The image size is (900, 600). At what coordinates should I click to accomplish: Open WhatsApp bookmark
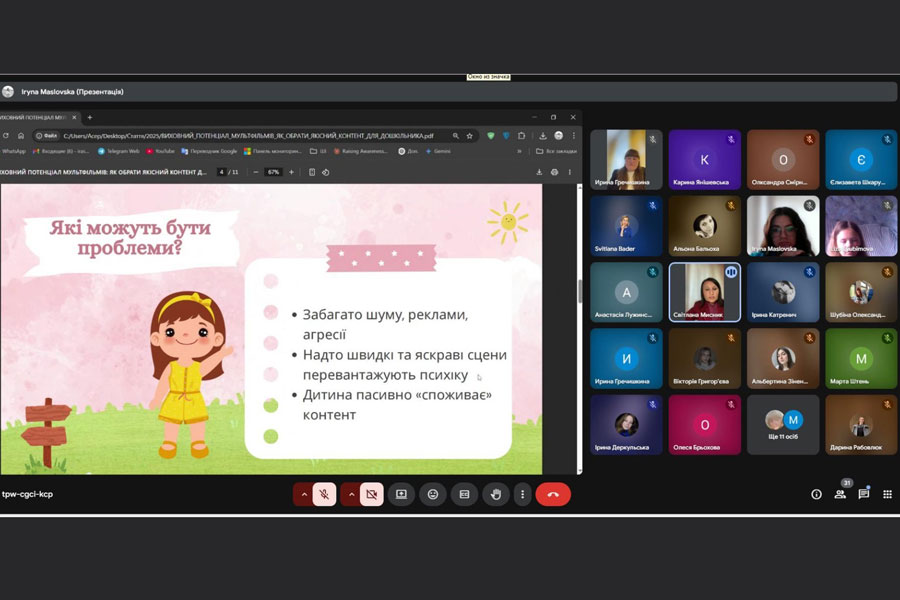[13, 152]
